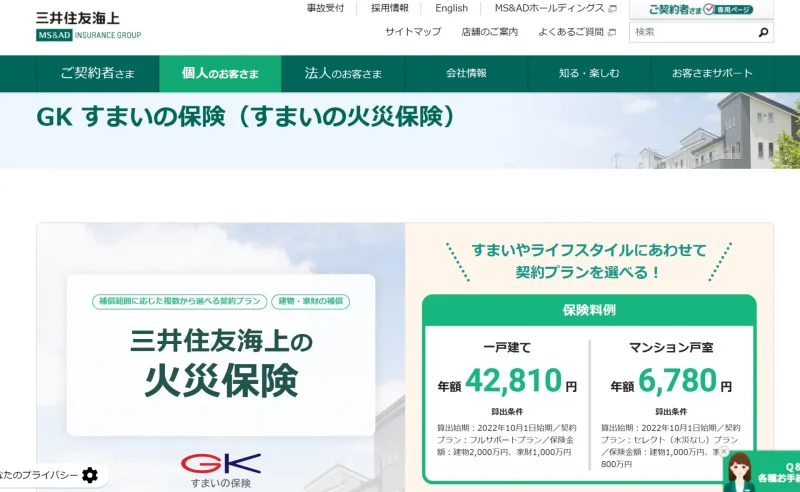Open 店舗のご案内 link
The height and width of the screenshot is (492, 800).
tap(489, 32)
